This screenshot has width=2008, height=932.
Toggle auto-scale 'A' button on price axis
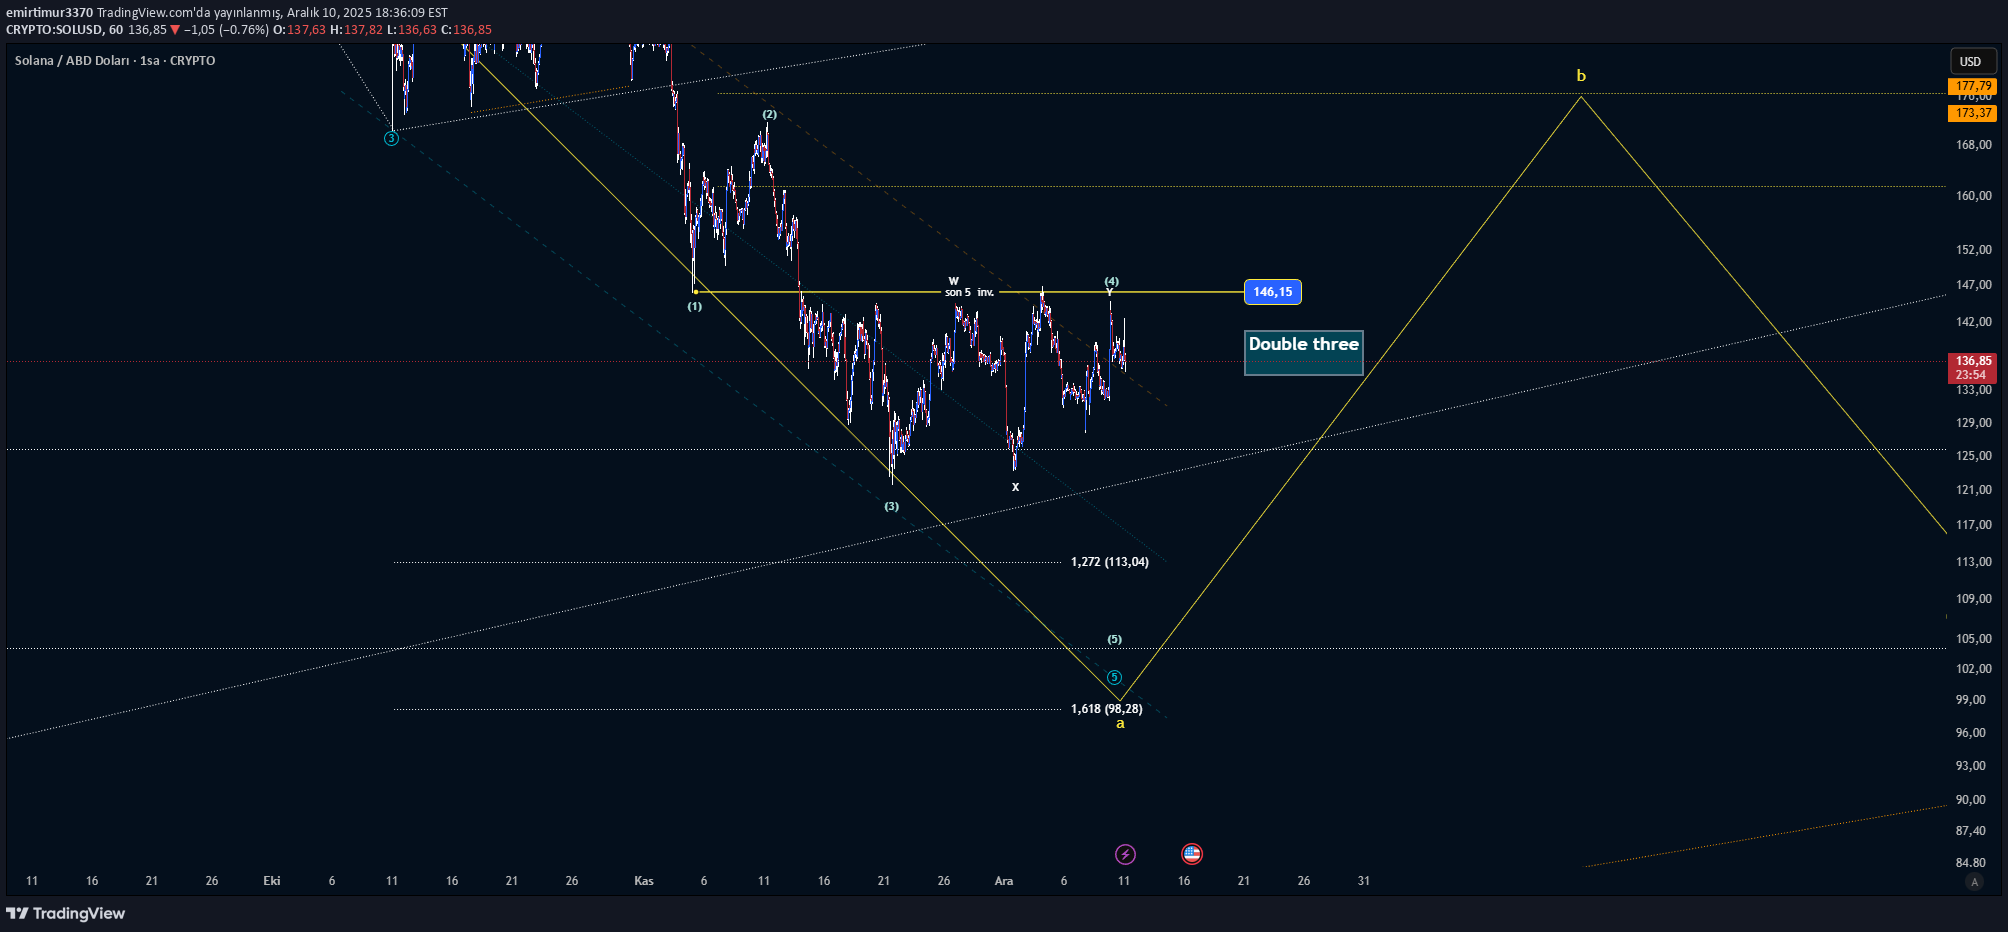1974,881
